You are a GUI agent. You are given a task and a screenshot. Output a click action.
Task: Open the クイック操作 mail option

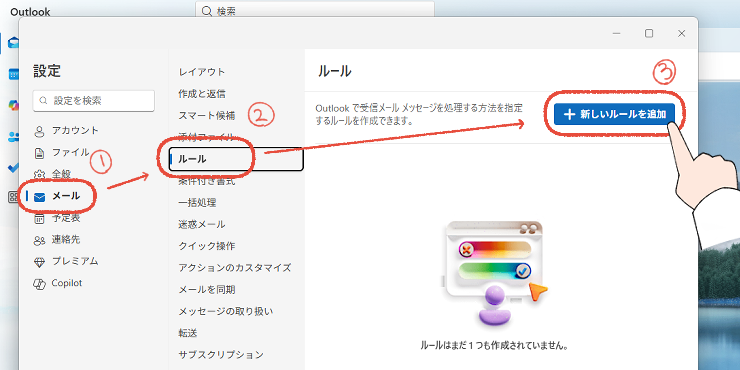[207, 246]
